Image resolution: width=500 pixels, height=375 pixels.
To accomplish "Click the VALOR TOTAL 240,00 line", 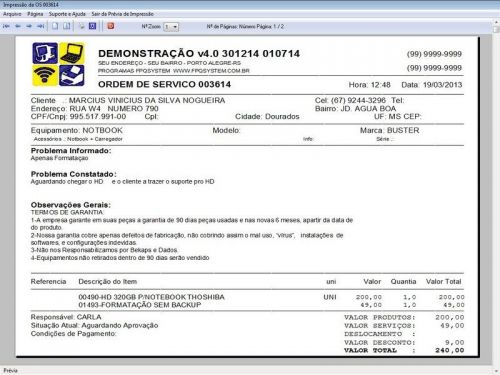I will [404, 350].
